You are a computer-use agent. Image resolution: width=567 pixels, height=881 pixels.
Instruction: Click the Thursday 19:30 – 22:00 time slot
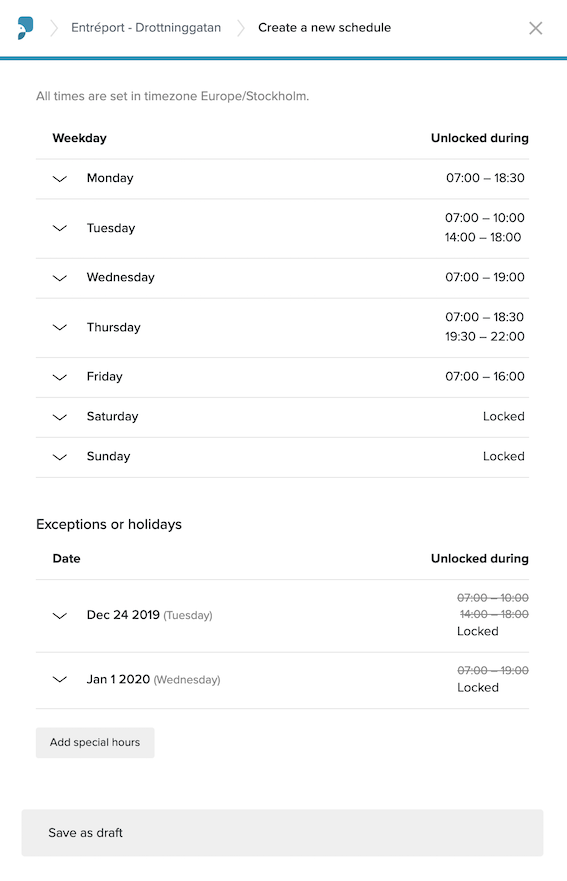(485, 337)
